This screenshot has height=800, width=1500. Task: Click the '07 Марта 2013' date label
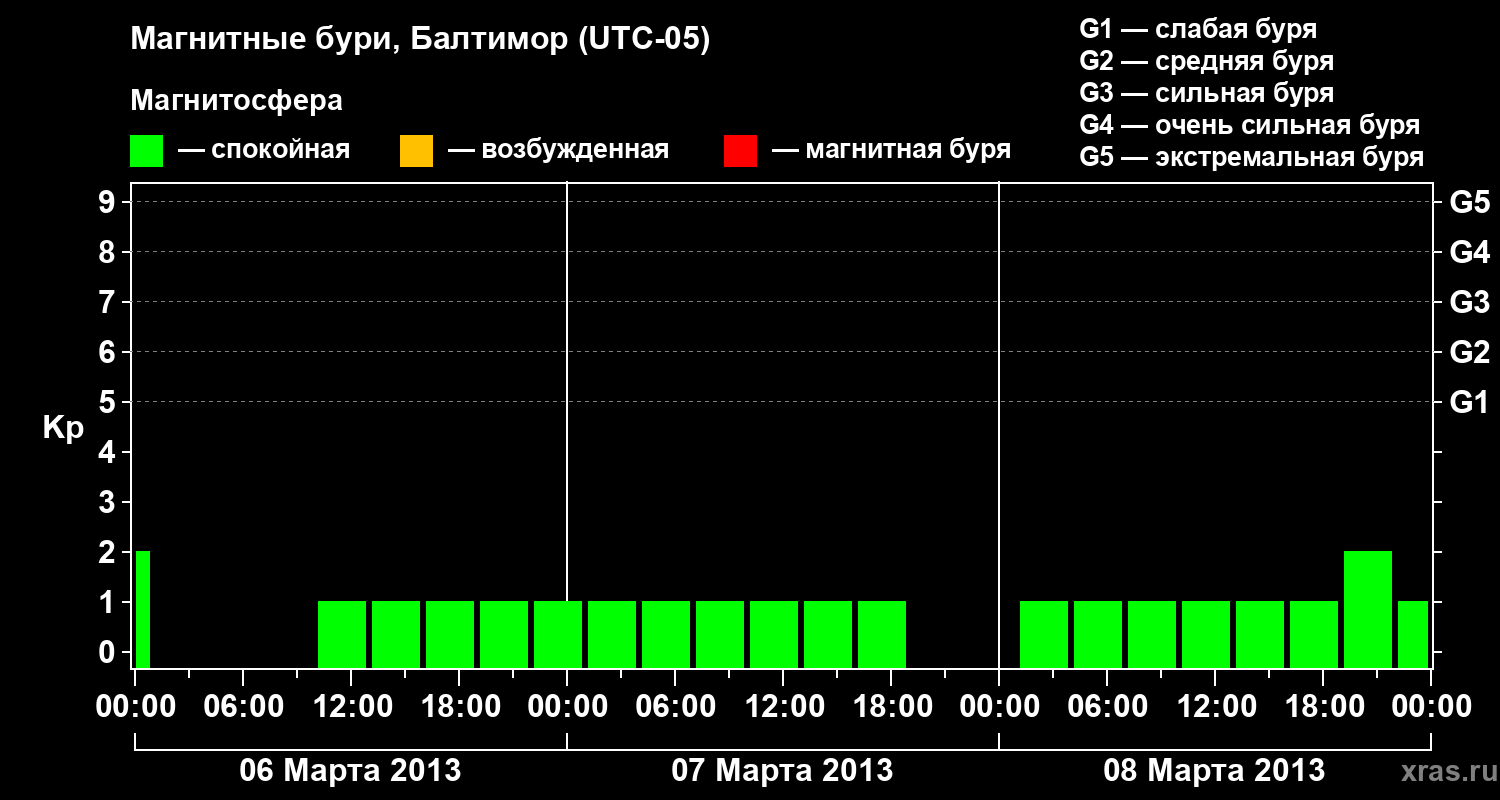click(782, 770)
